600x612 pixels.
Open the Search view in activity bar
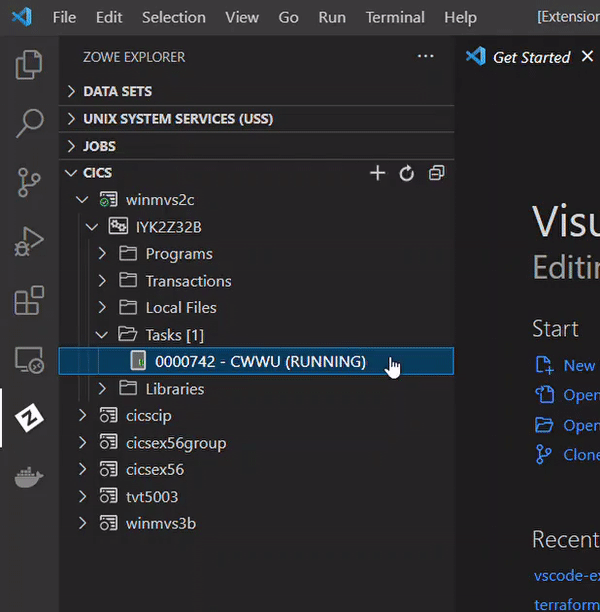click(x=30, y=123)
